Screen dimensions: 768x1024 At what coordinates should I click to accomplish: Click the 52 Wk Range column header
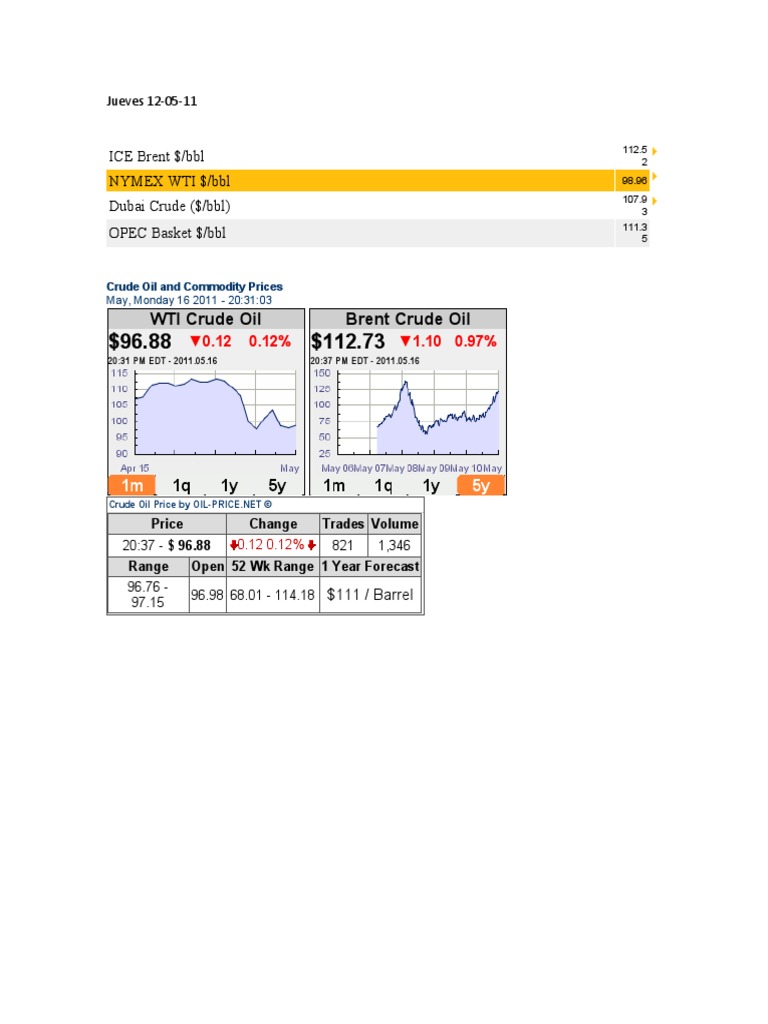(x=273, y=566)
